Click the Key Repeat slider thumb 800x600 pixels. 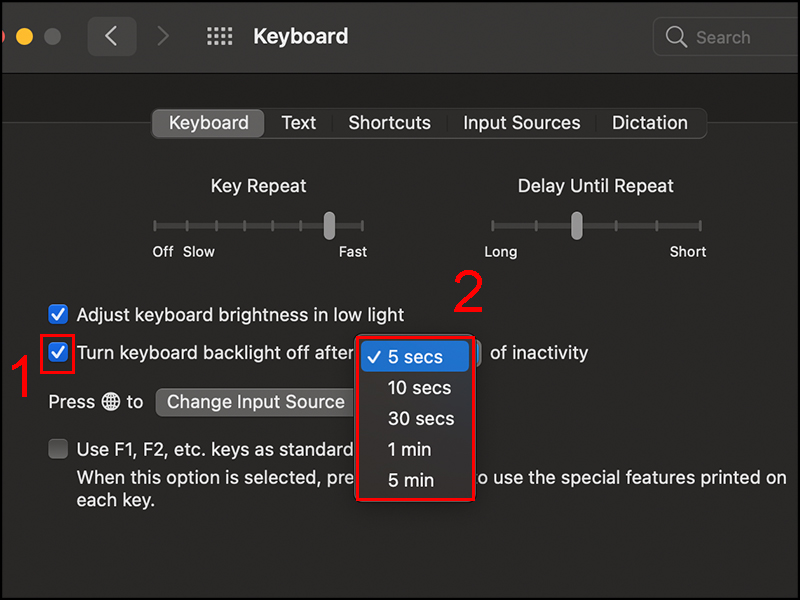(329, 226)
